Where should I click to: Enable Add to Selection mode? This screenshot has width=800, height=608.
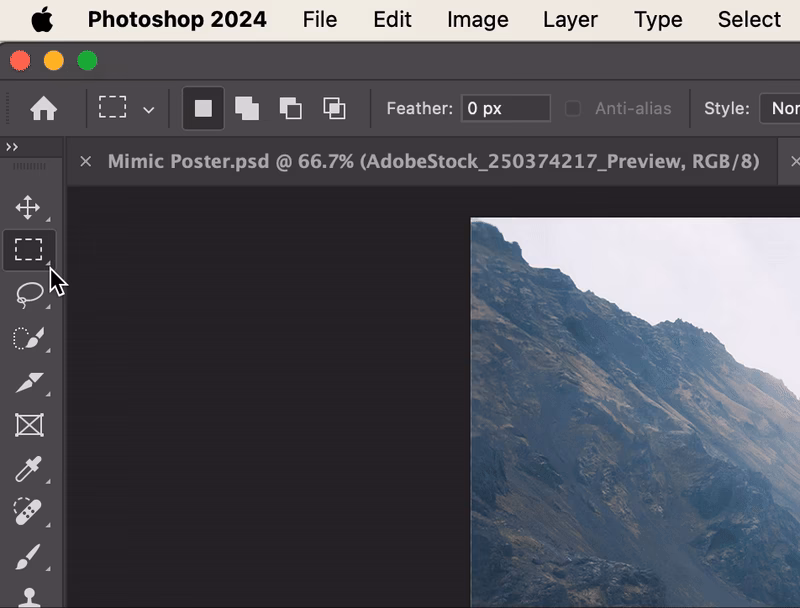pyautogui.click(x=247, y=108)
